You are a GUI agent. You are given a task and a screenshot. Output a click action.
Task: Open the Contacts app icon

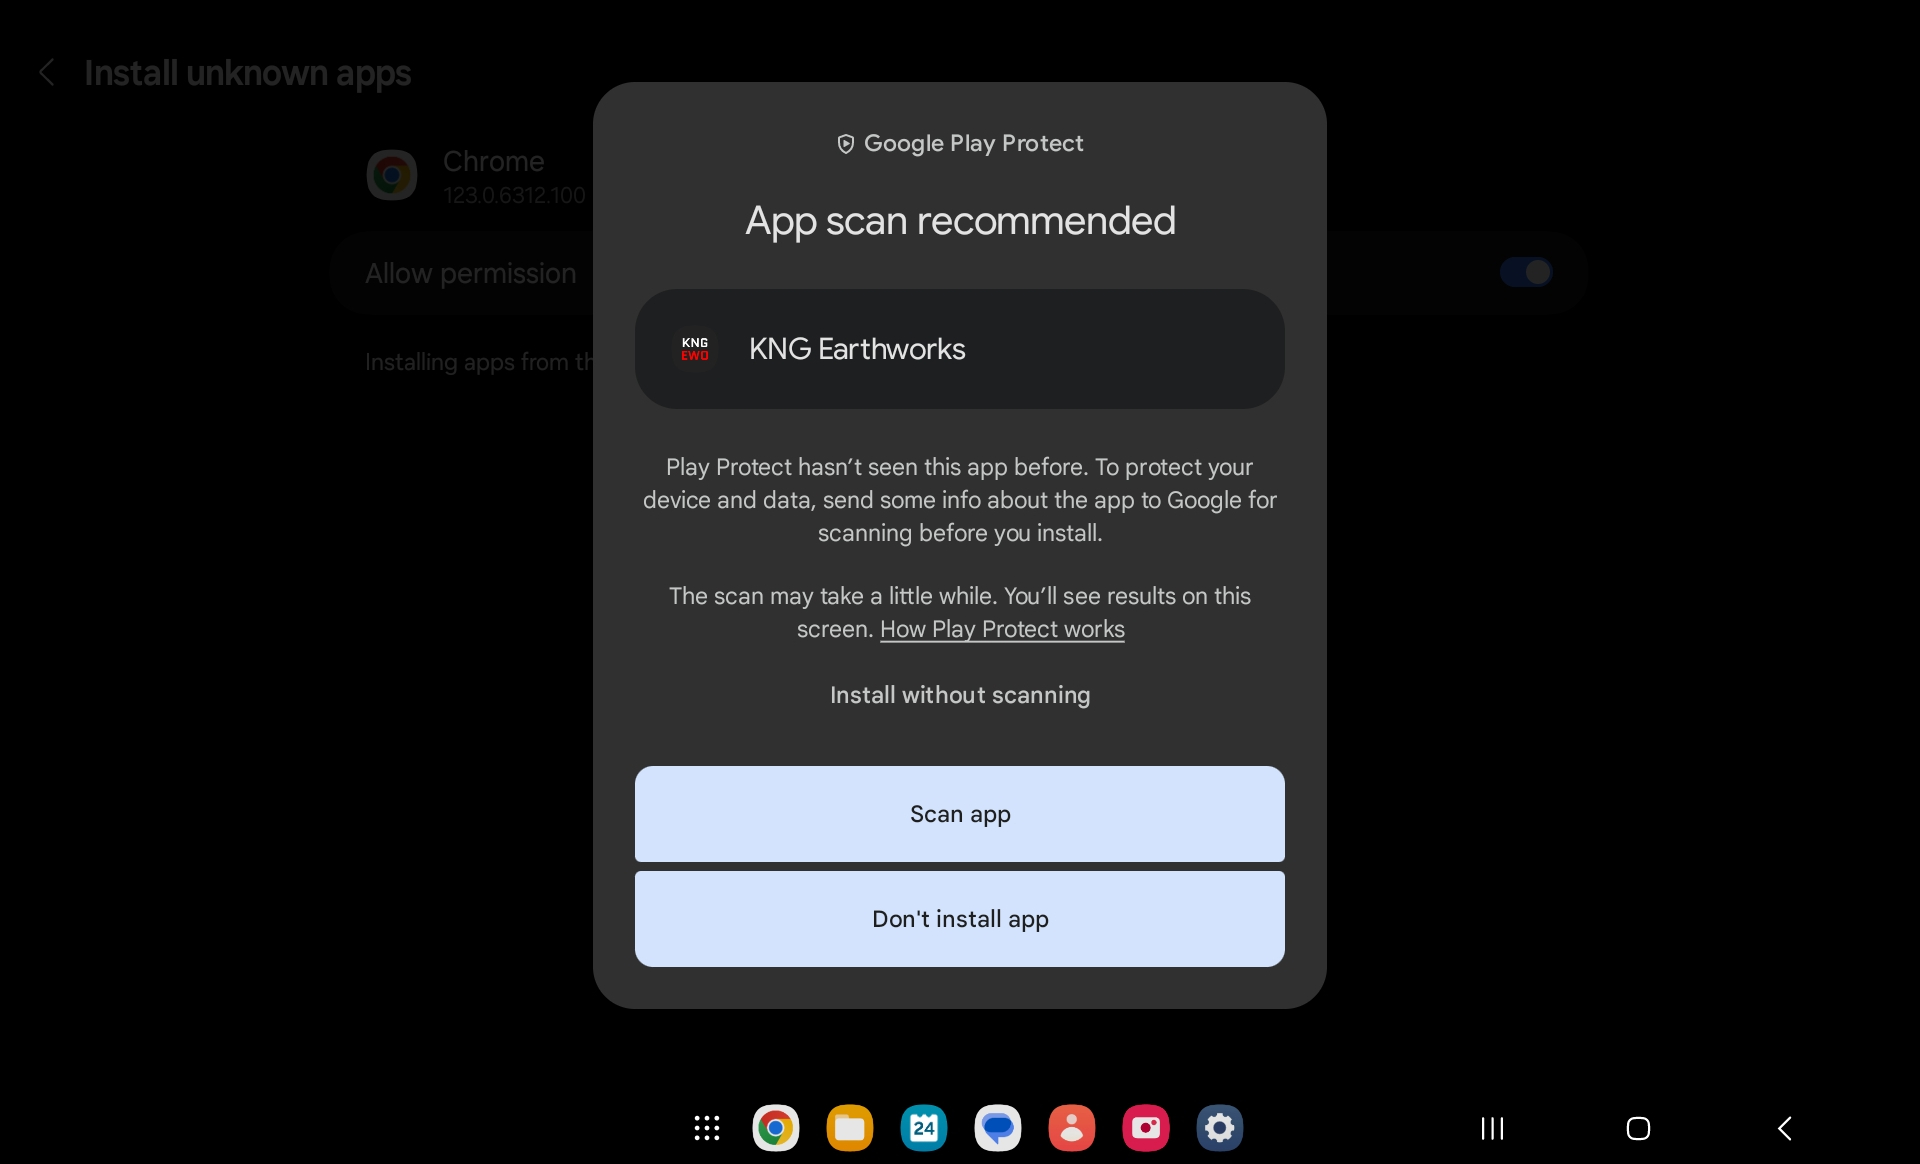[1071, 1128]
